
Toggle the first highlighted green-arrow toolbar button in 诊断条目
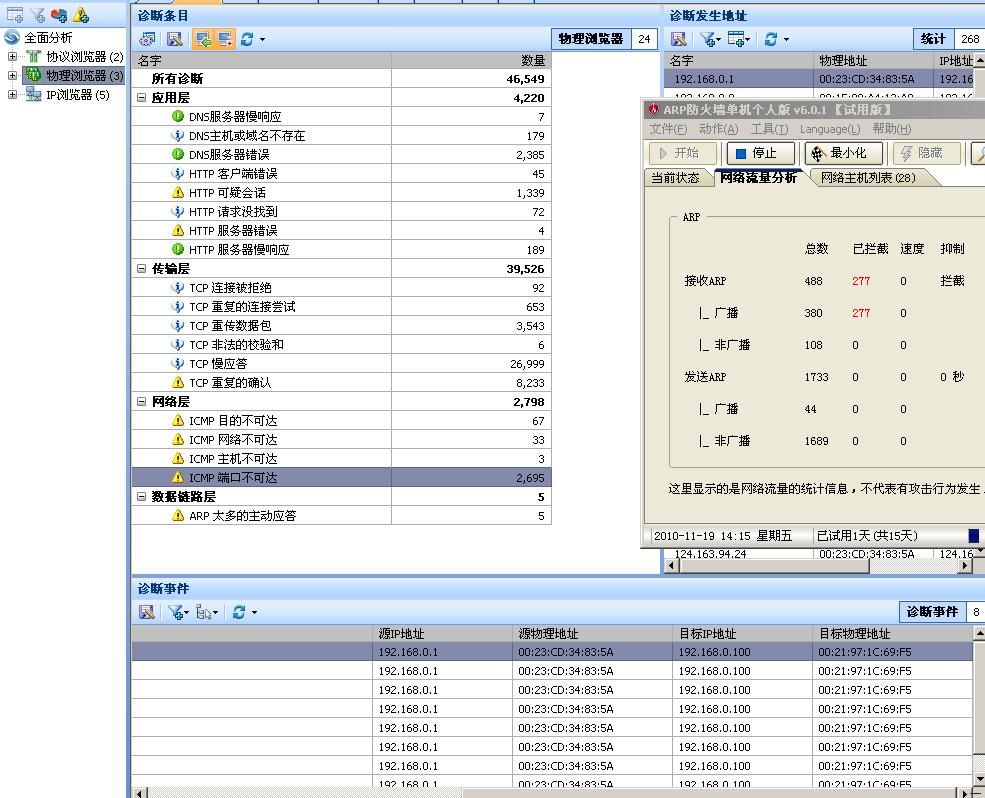pyautogui.click(x=203, y=39)
